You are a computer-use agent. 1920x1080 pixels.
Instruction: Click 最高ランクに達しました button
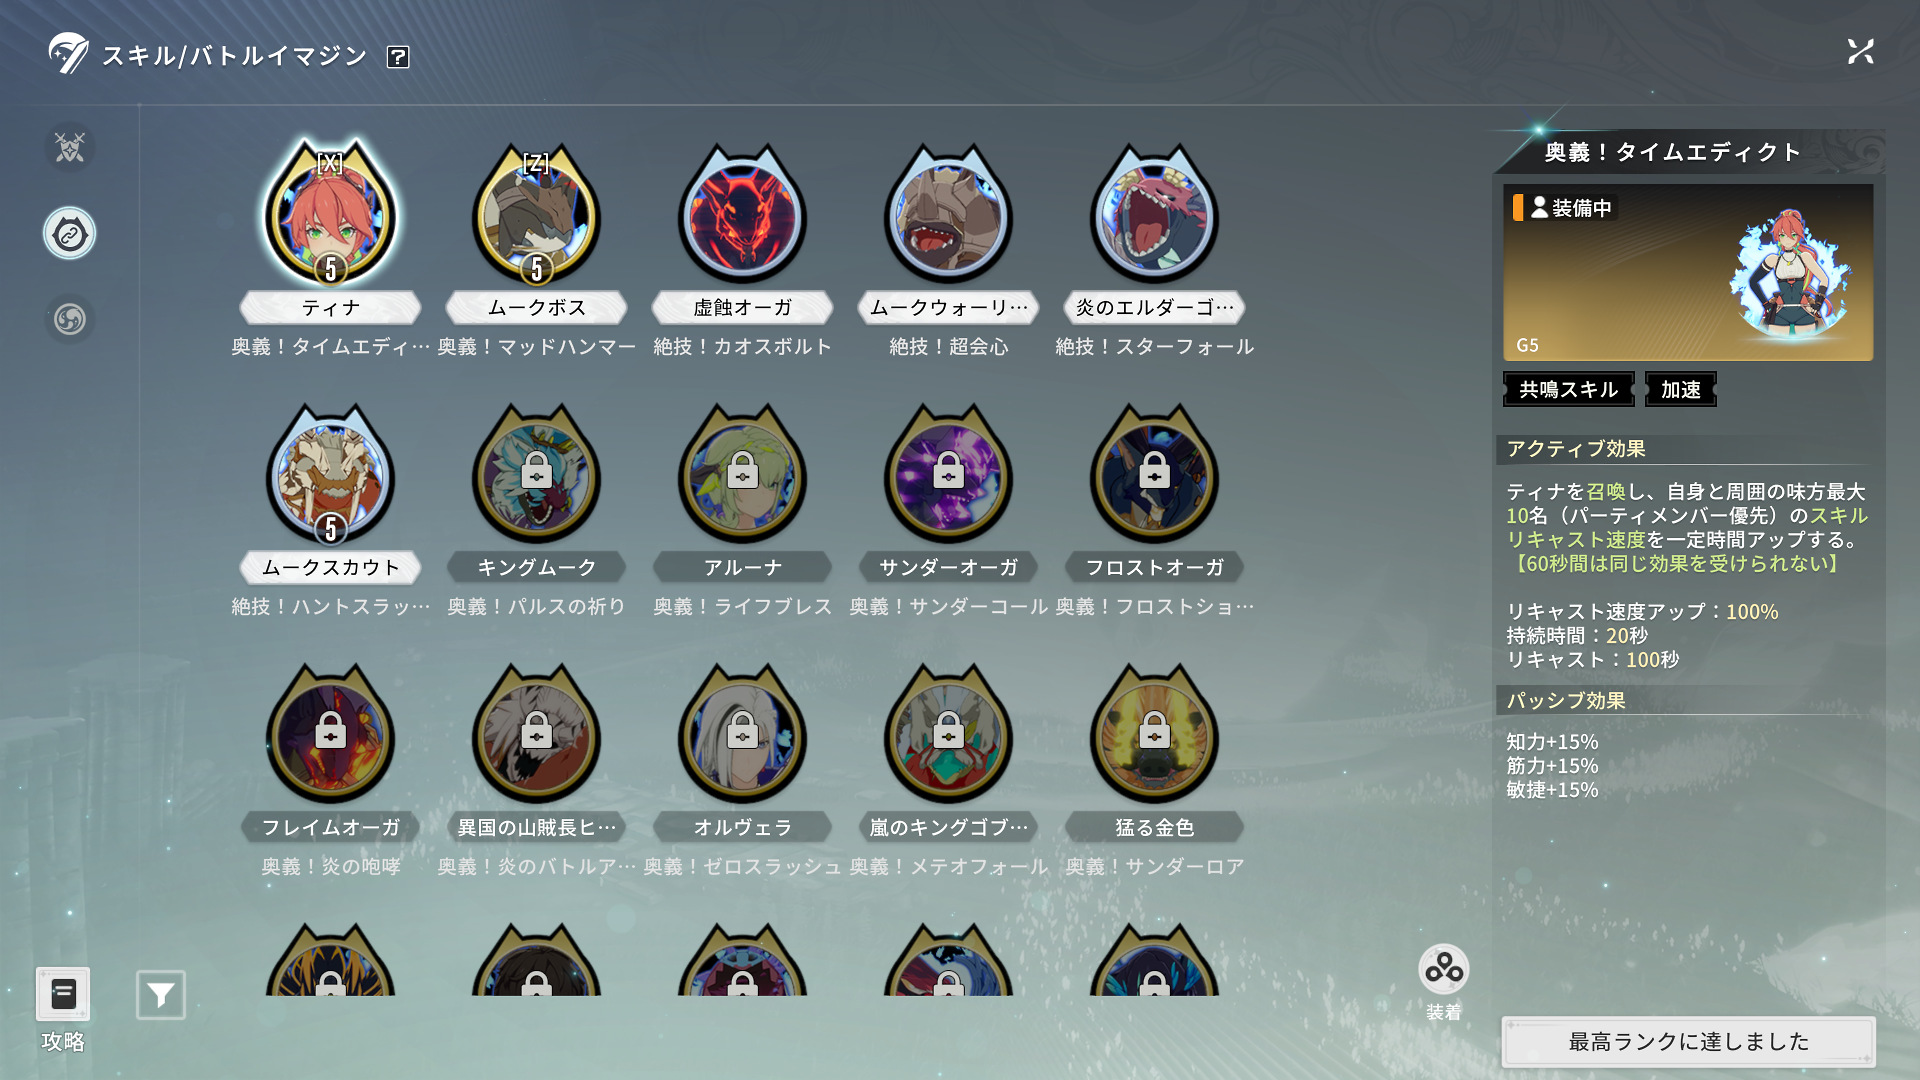(x=1688, y=1042)
